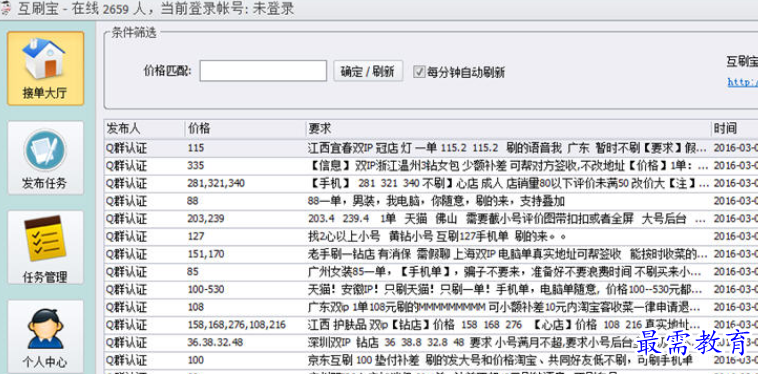This screenshot has width=758, height=374.
Task: Open the 接单大厅 house icon
Action: (x=45, y=68)
